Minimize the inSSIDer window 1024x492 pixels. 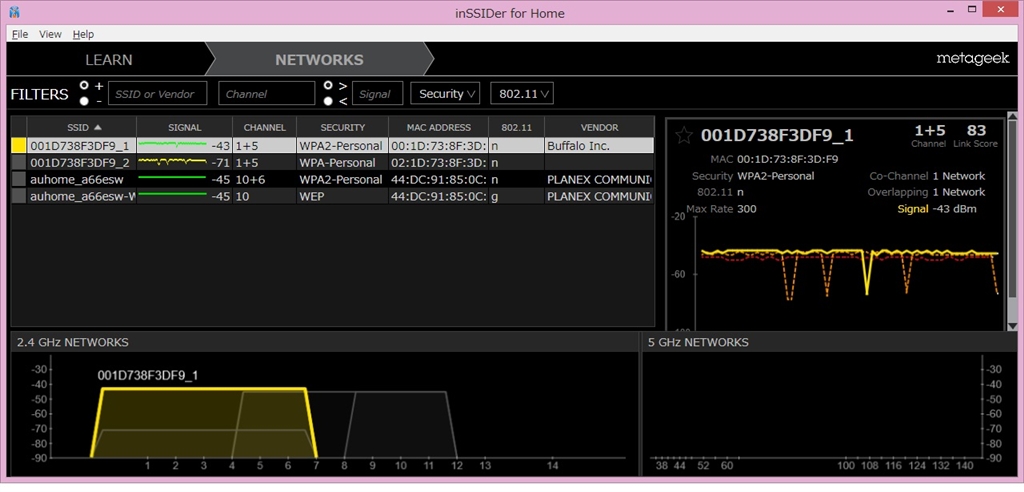950,11
